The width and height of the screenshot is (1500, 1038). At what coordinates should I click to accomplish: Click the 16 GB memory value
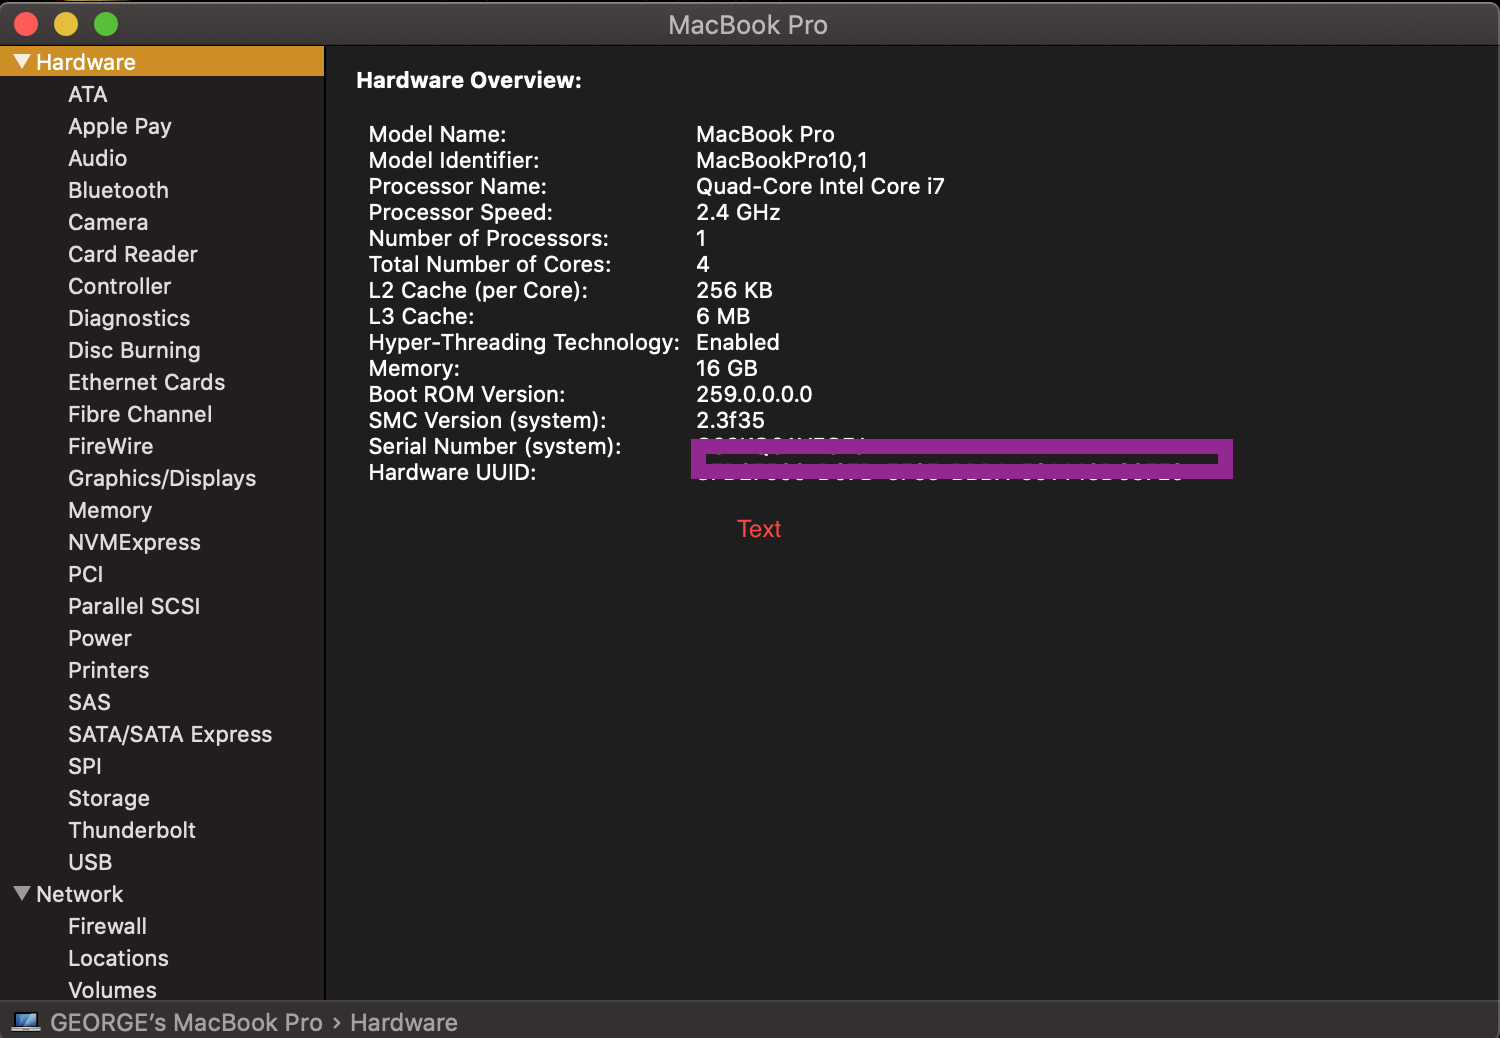[727, 368]
